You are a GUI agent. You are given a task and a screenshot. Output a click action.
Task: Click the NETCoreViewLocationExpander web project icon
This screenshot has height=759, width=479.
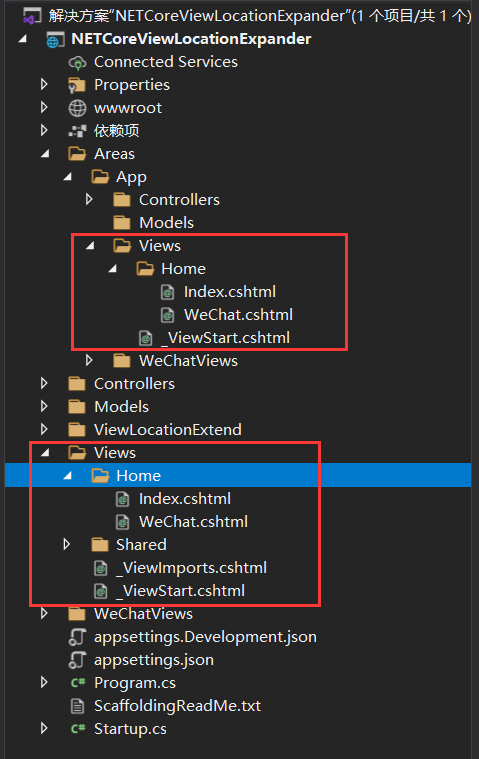click(x=55, y=40)
